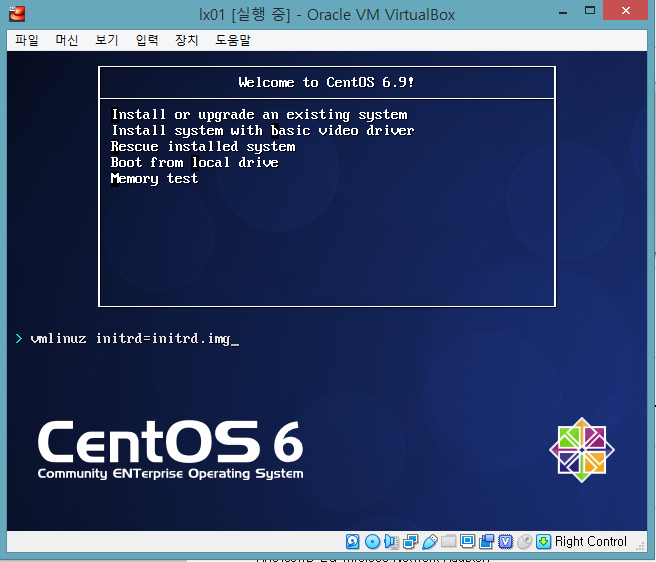Open the hard disk activity indicator
This screenshot has width=656, height=562.
(352, 541)
